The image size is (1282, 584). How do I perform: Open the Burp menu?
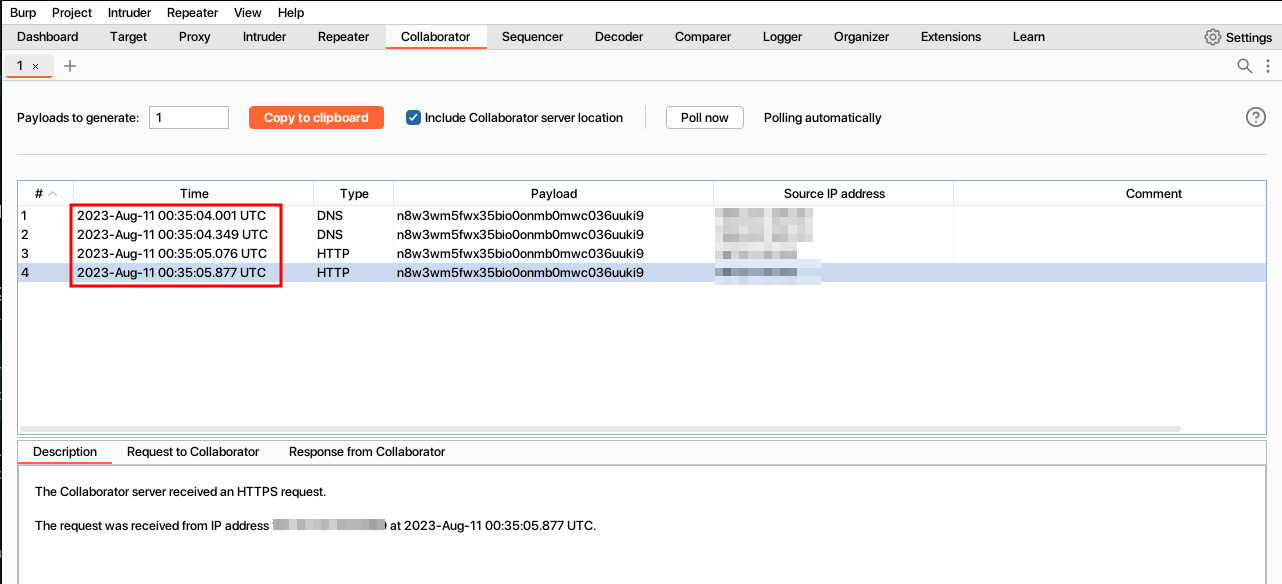click(x=23, y=12)
